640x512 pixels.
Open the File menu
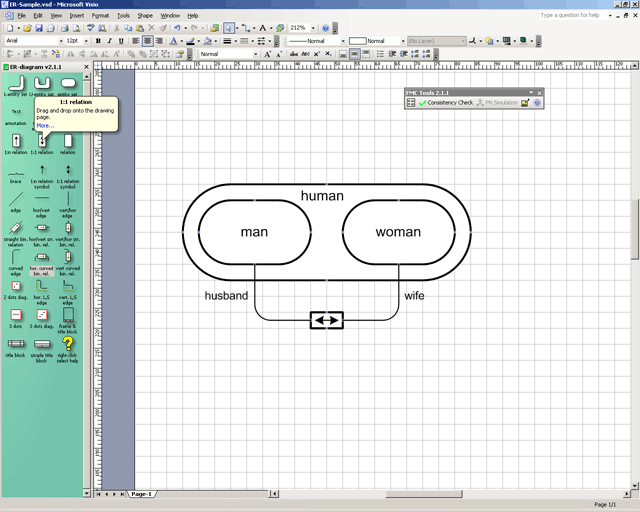pos(22,16)
